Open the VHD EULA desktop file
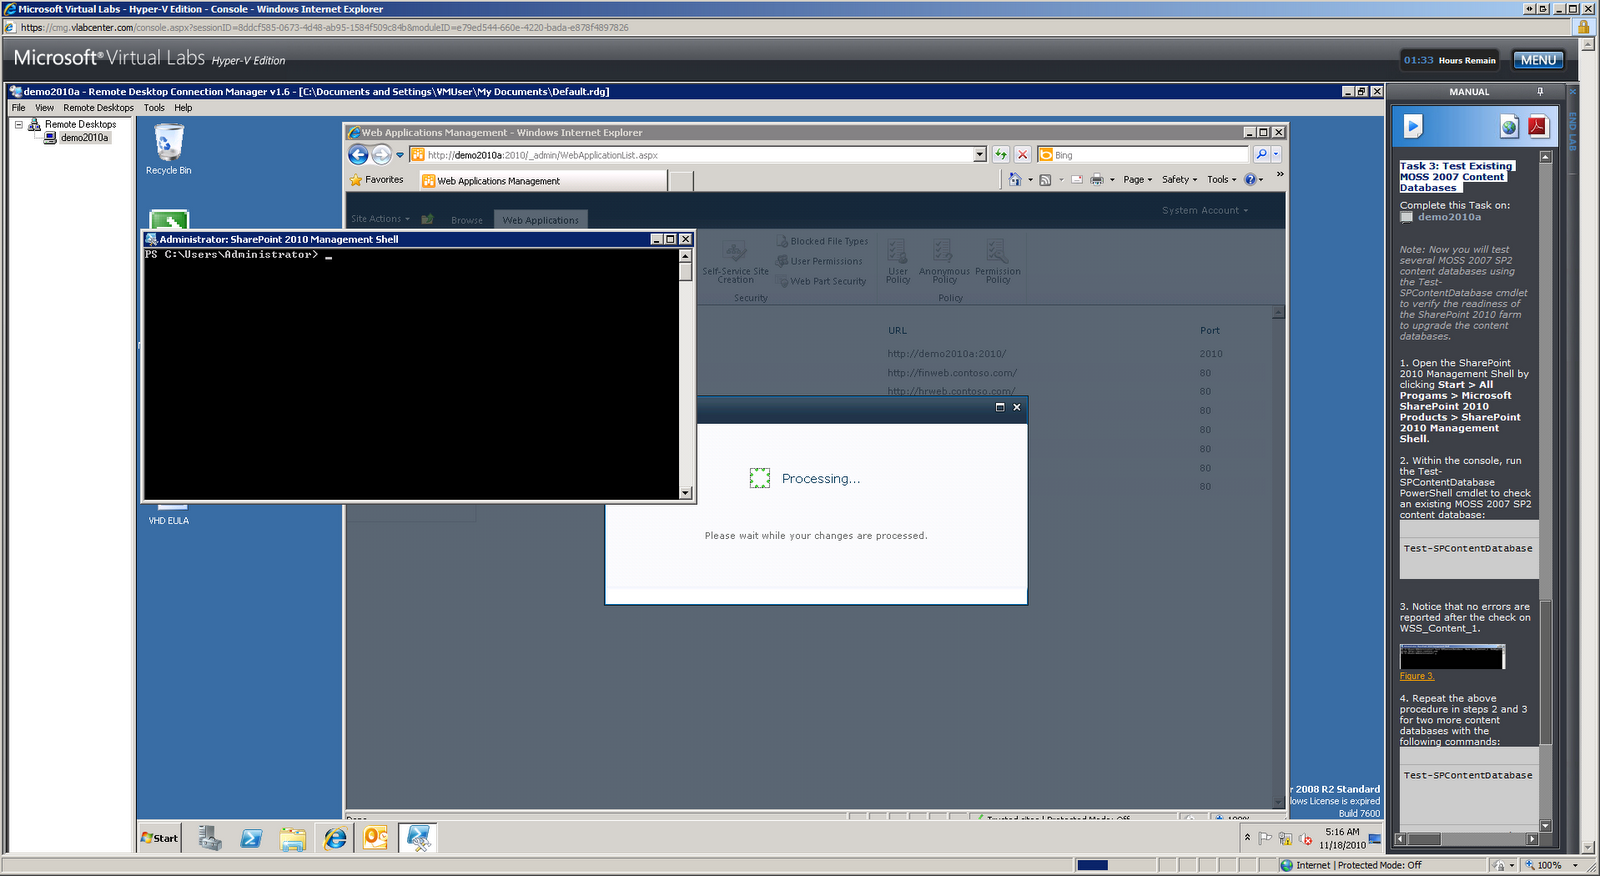Viewport: 1600px width, 876px height. tap(169, 515)
